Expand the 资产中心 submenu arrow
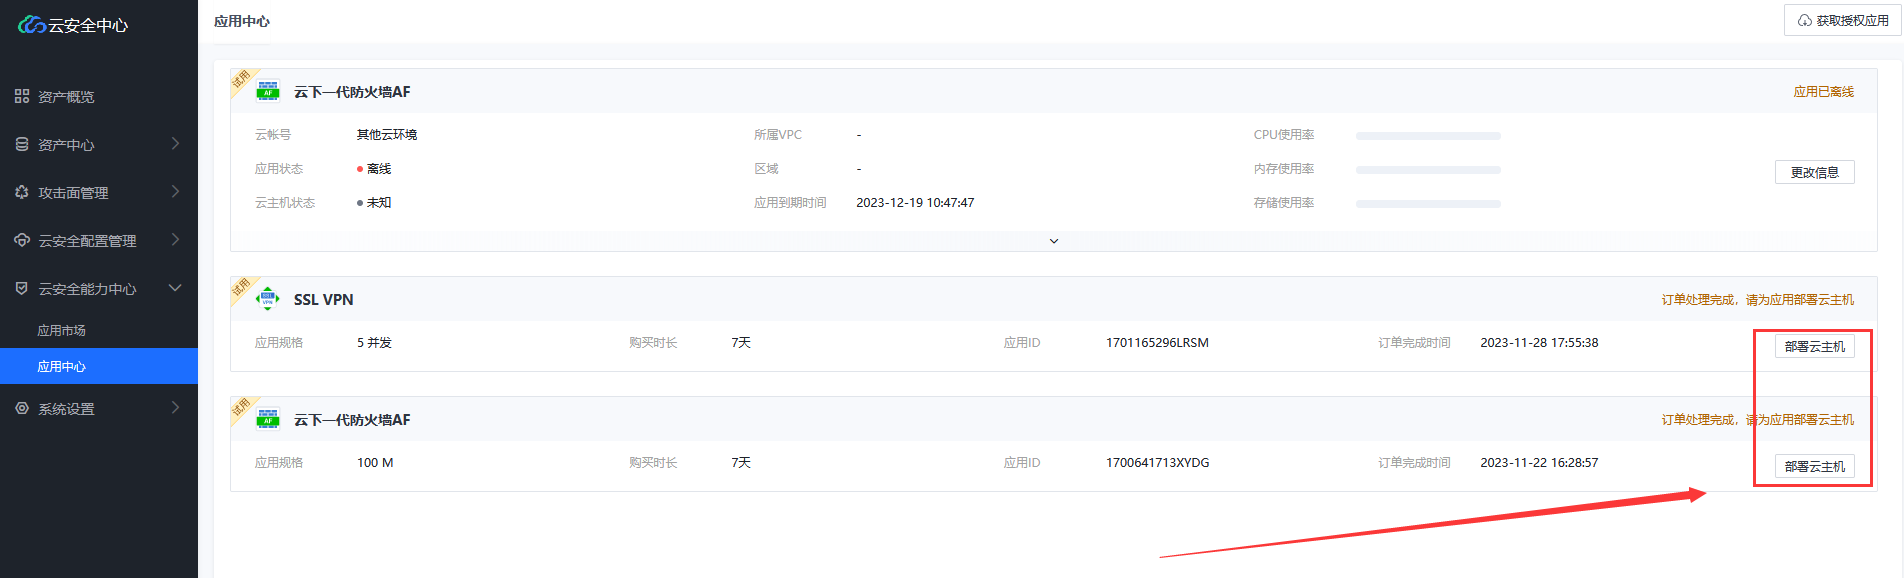The height and width of the screenshot is (578, 1904). [x=175, y=144]
